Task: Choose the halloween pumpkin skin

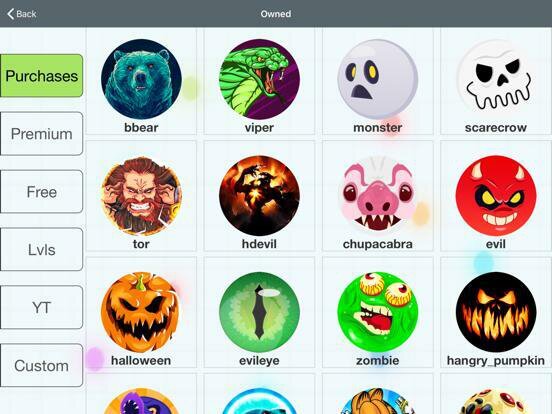Action: pyautogui.click(x=141, y=312)
